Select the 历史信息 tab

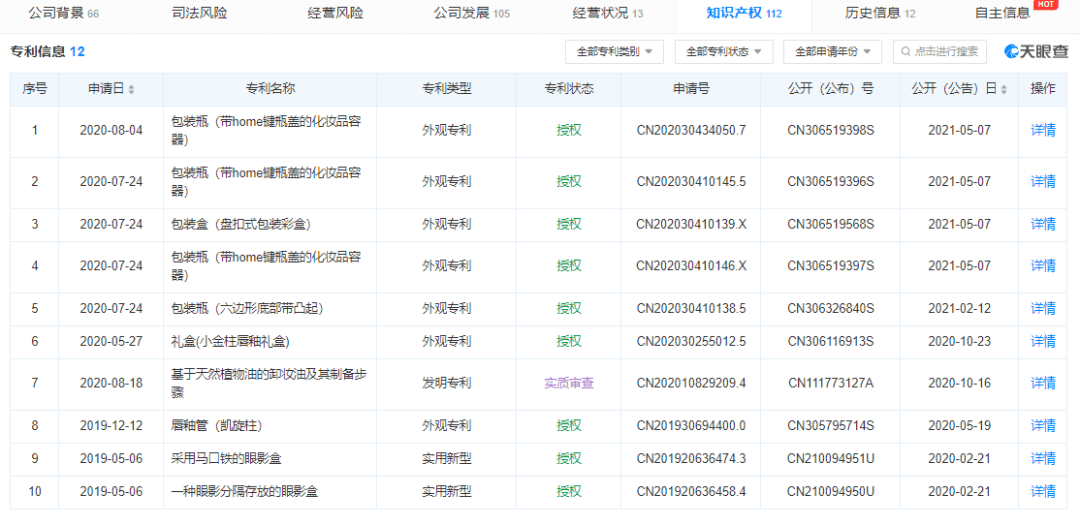tap(879, 13)
